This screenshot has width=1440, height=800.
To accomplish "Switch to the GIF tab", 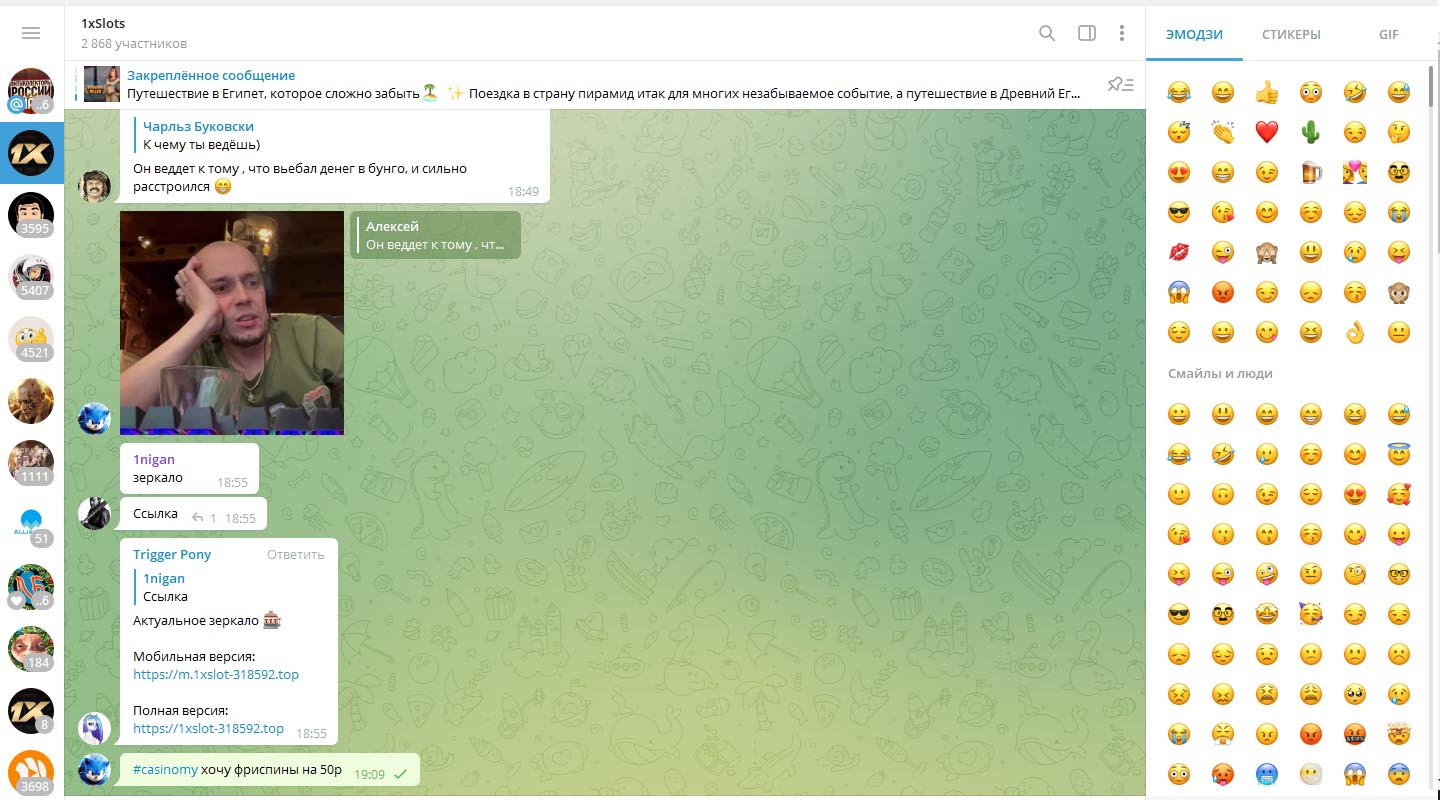I will point(1388,34).
